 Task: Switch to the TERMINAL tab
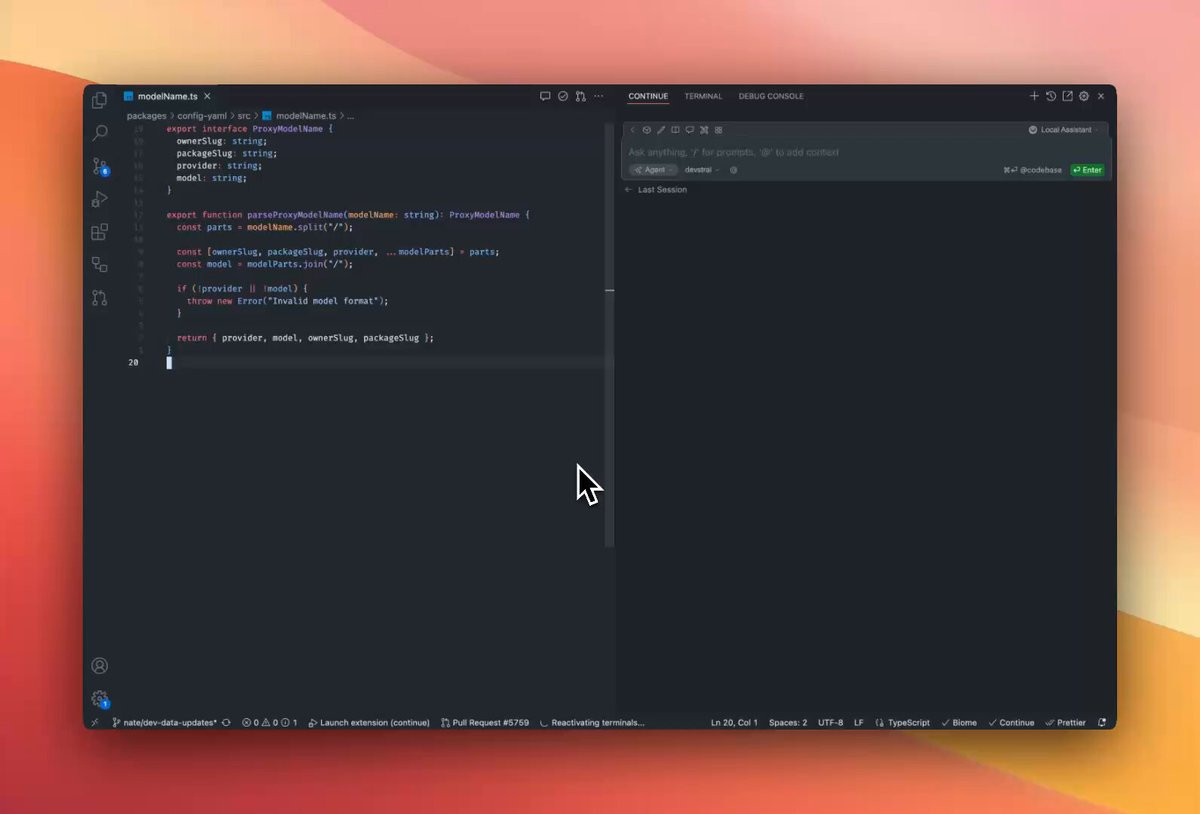[703, 96]
